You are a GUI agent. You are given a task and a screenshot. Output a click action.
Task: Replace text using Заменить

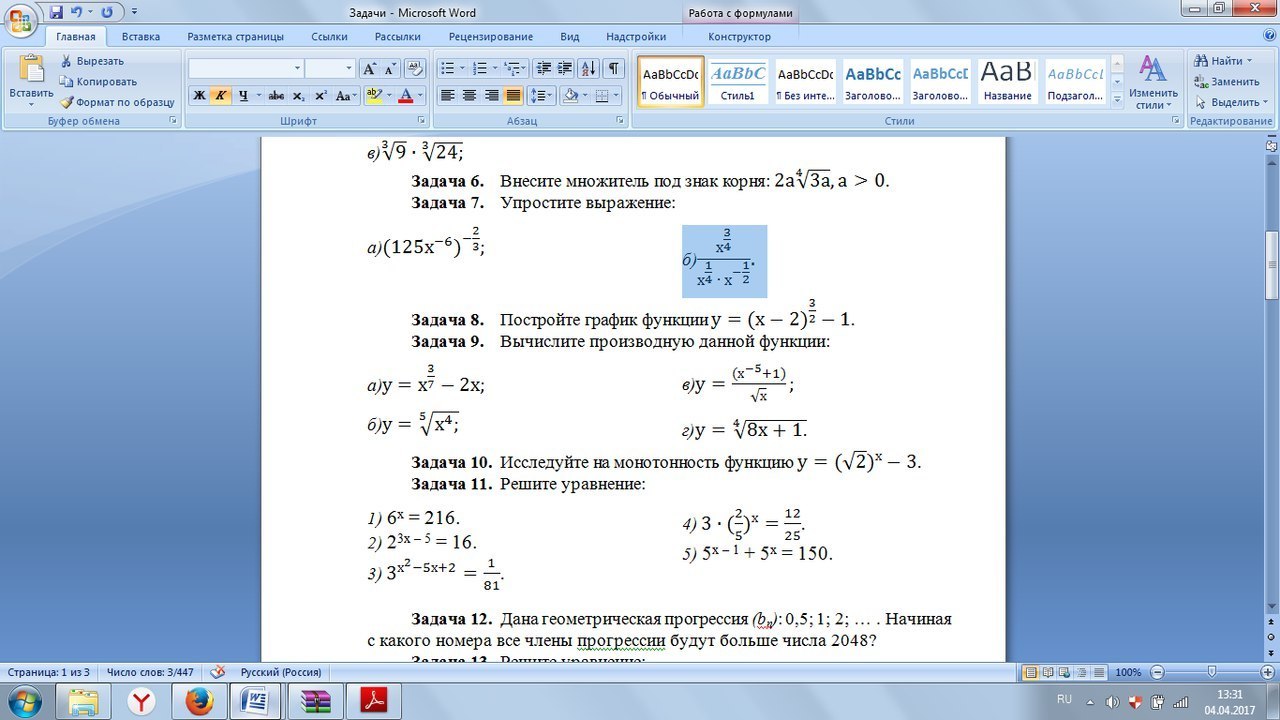(1227, 82)
